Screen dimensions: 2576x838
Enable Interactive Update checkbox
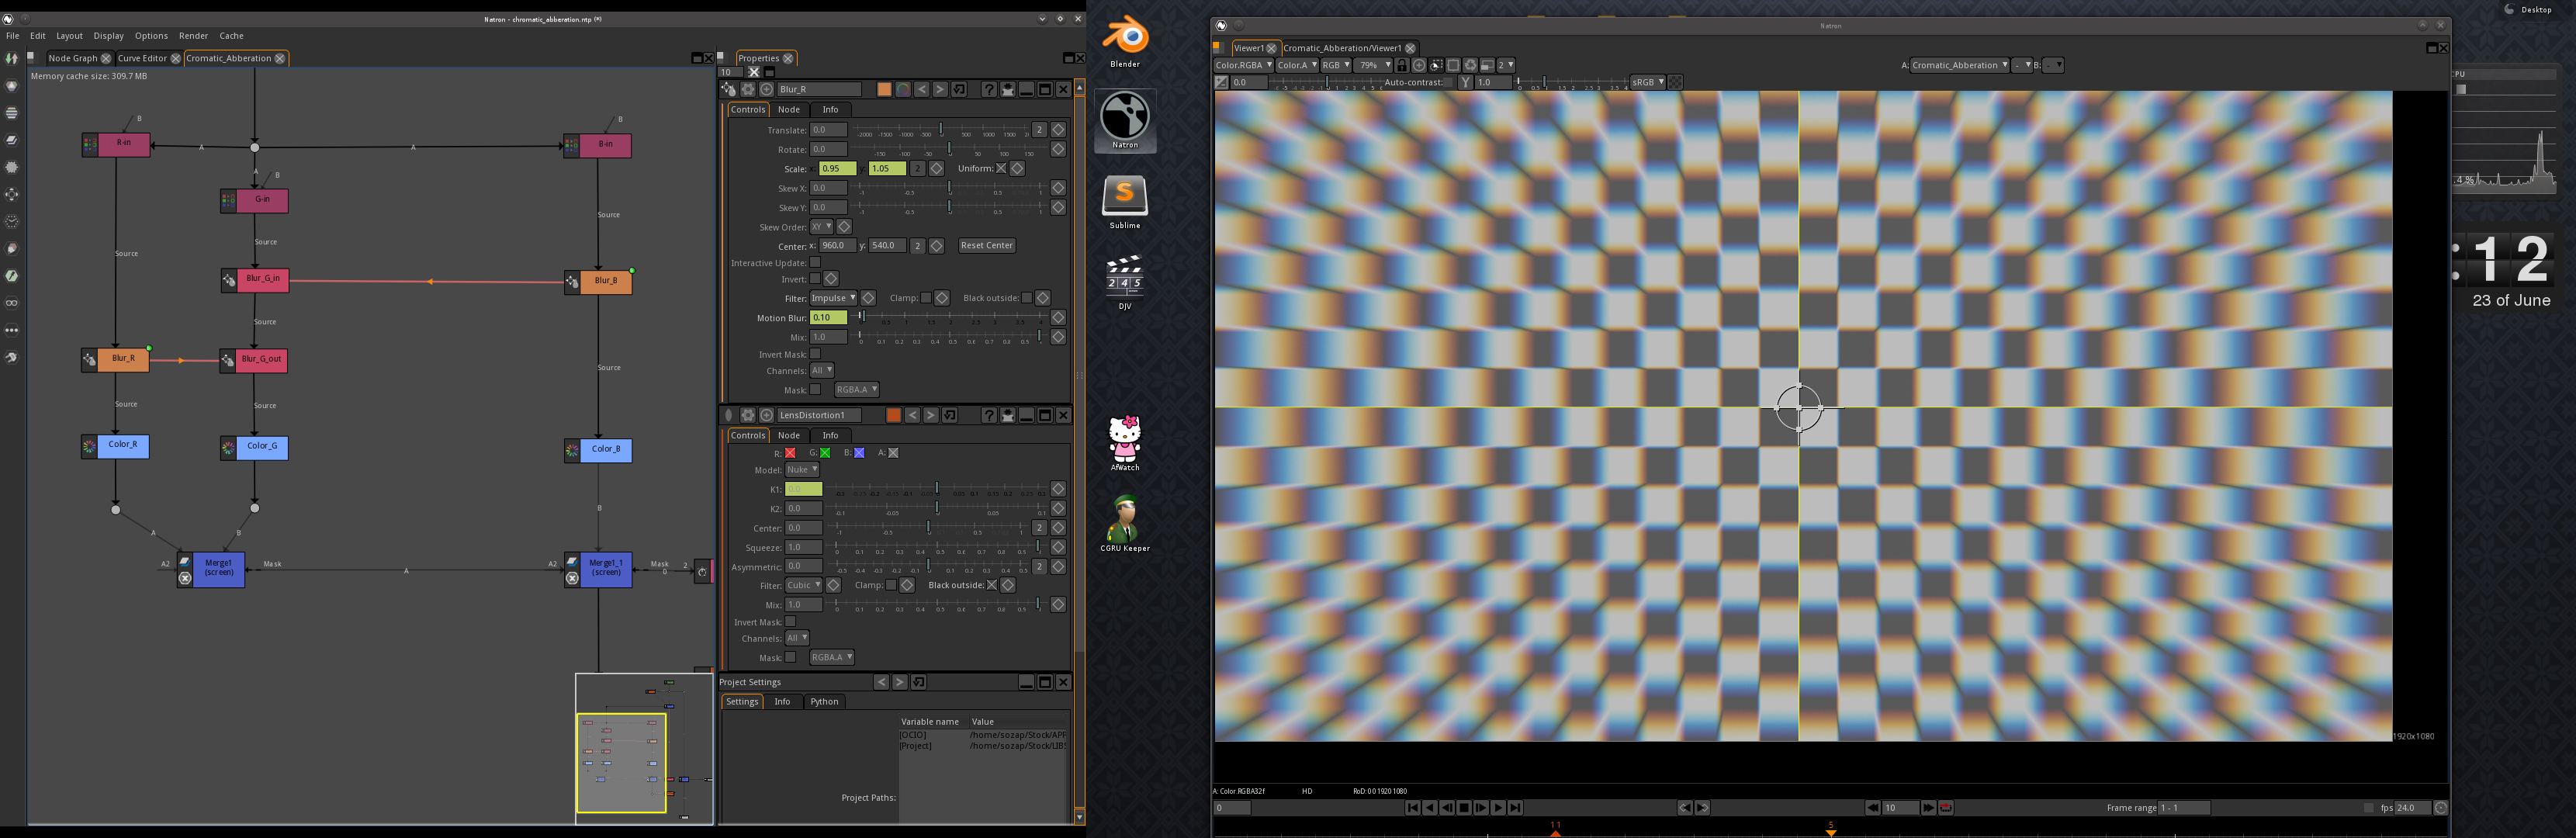[815, 263]
